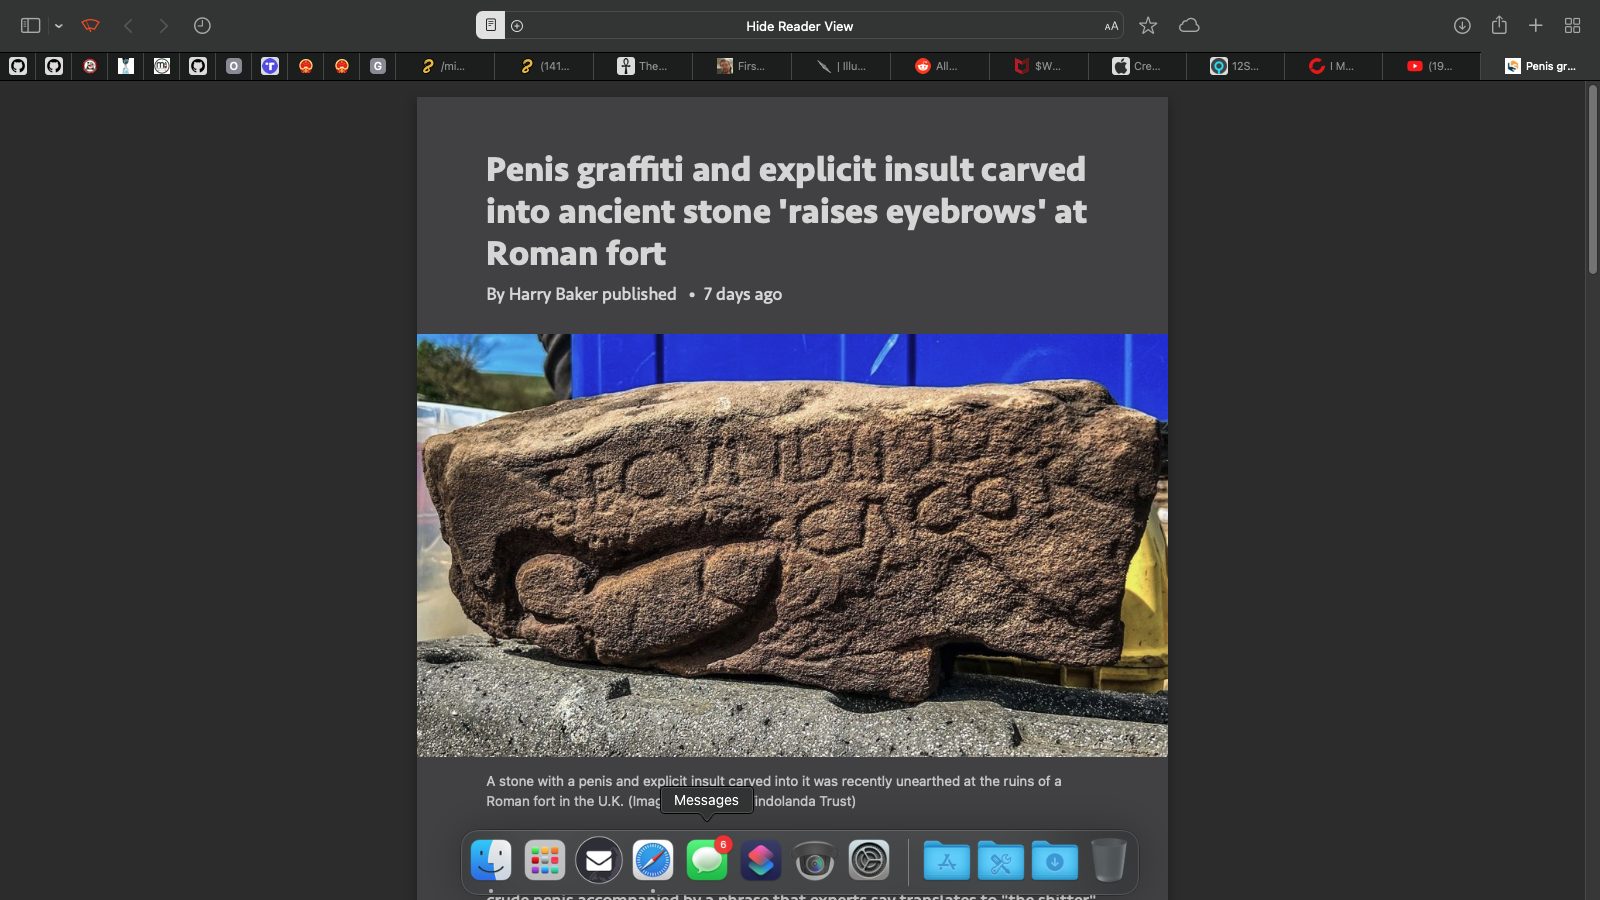Screen dimensions: 1600x900
Task: Switch to the Reddit 'All...' tab
Action: (x=938, y=66)
